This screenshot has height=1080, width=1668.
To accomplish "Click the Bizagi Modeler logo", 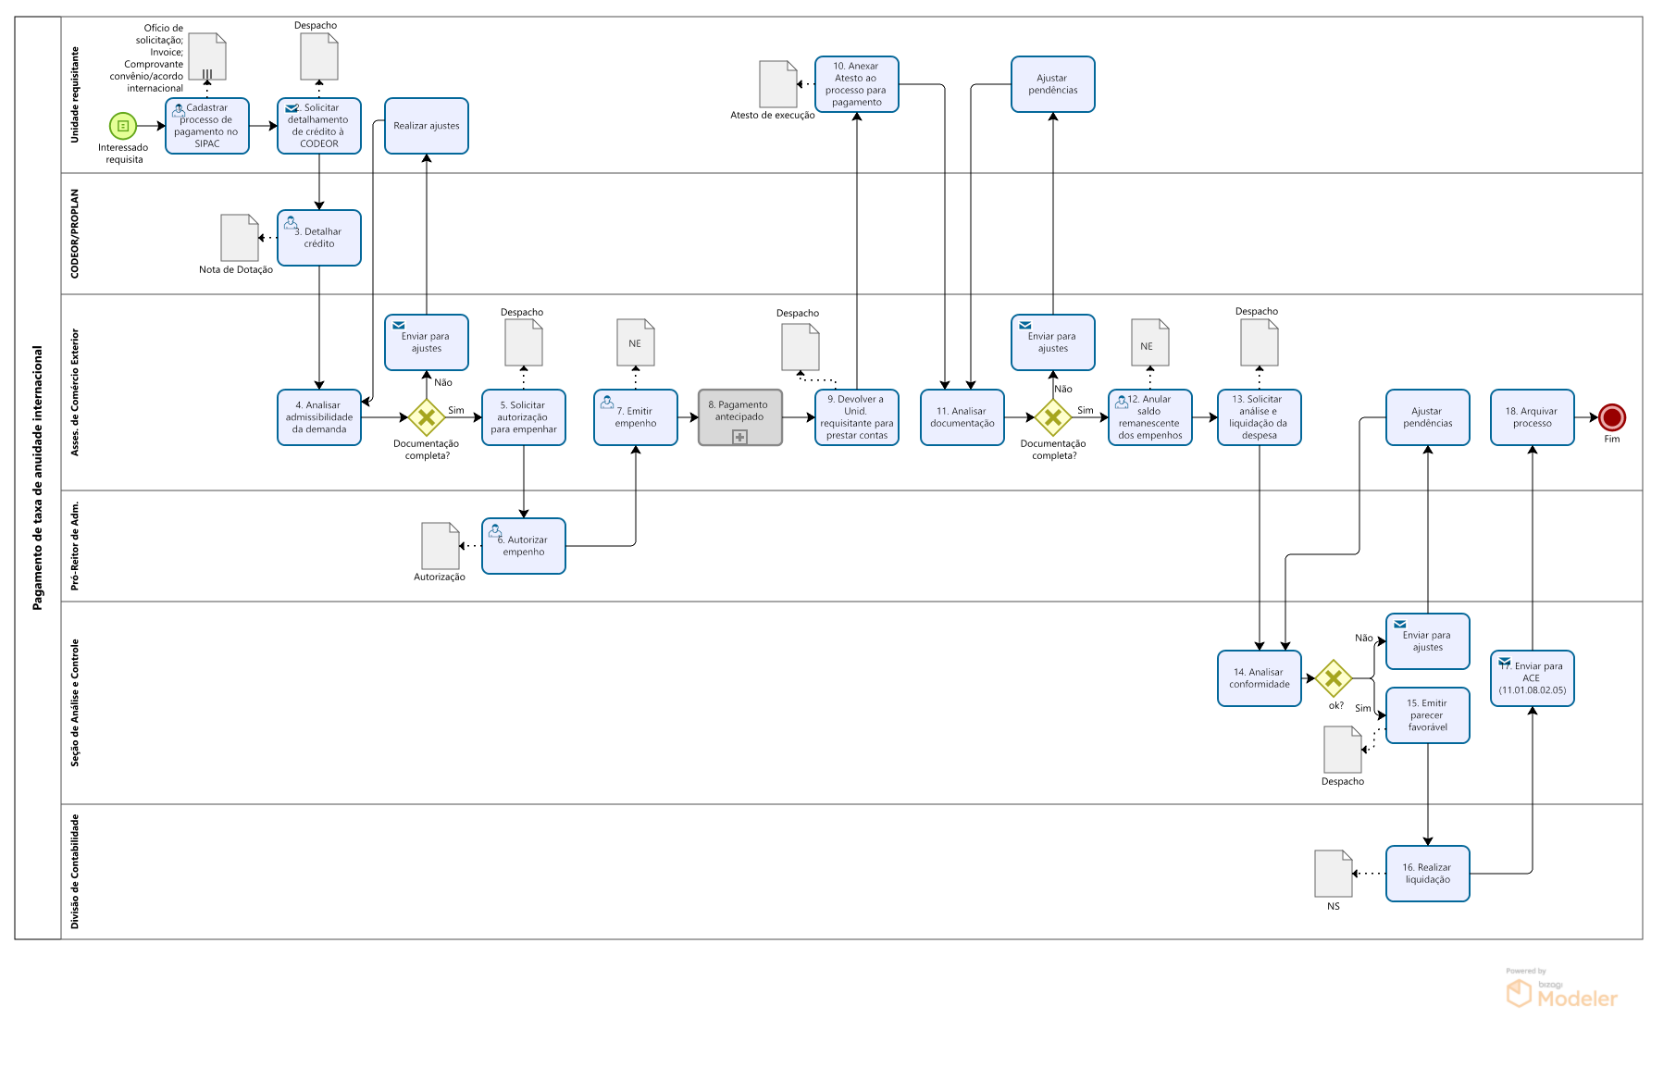I will (1561, 992).
